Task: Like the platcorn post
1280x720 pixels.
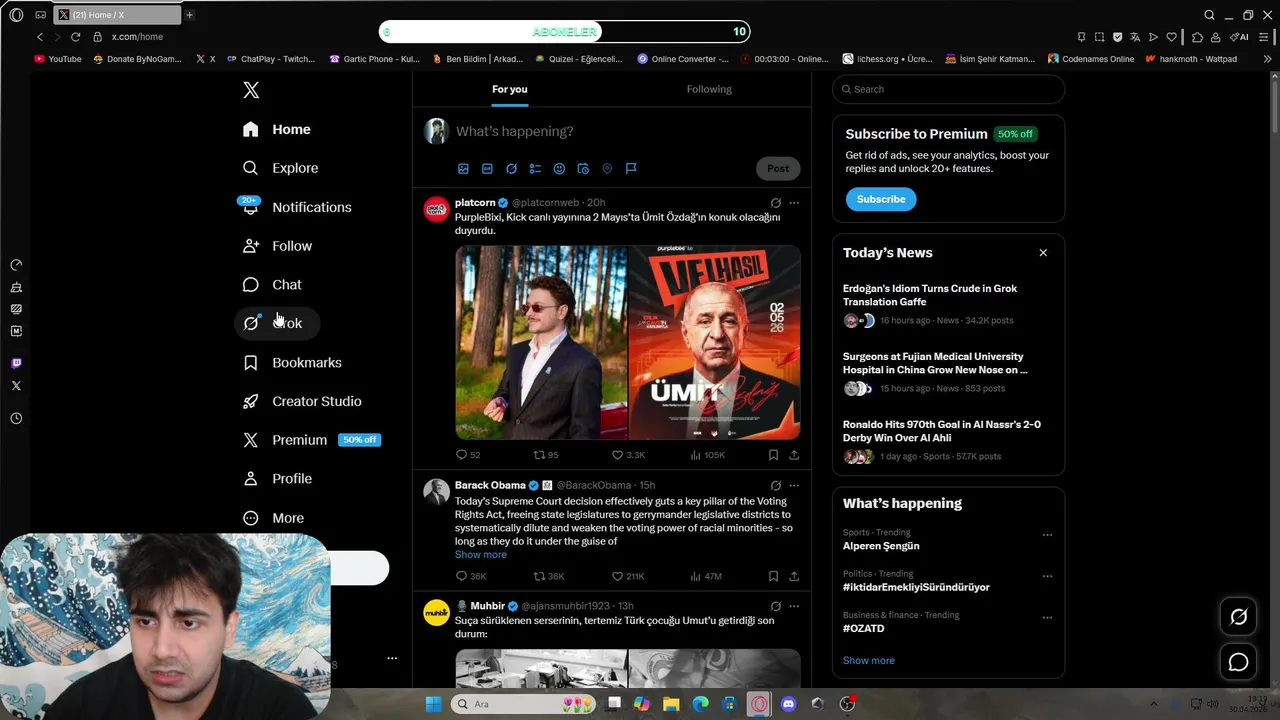Action: 628,455
